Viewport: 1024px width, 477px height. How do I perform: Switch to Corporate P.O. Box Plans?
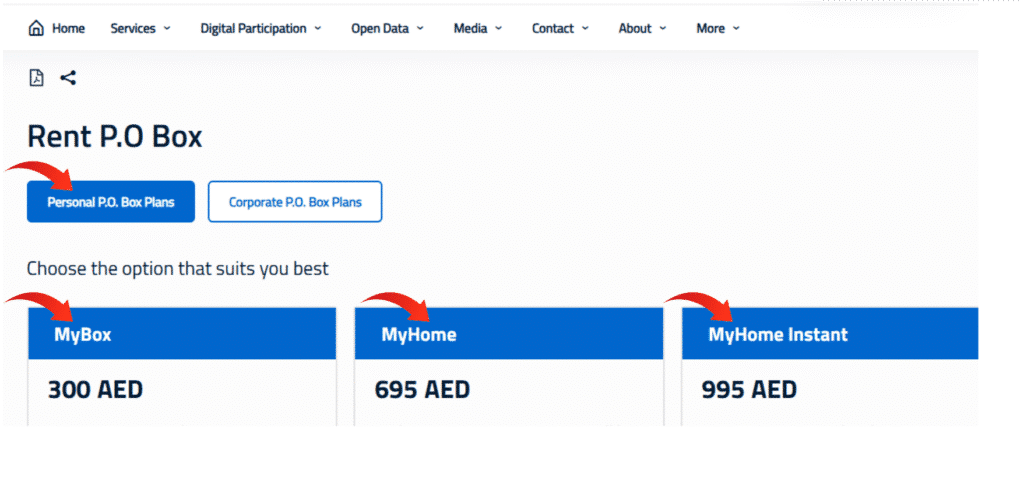pos(295,202)
